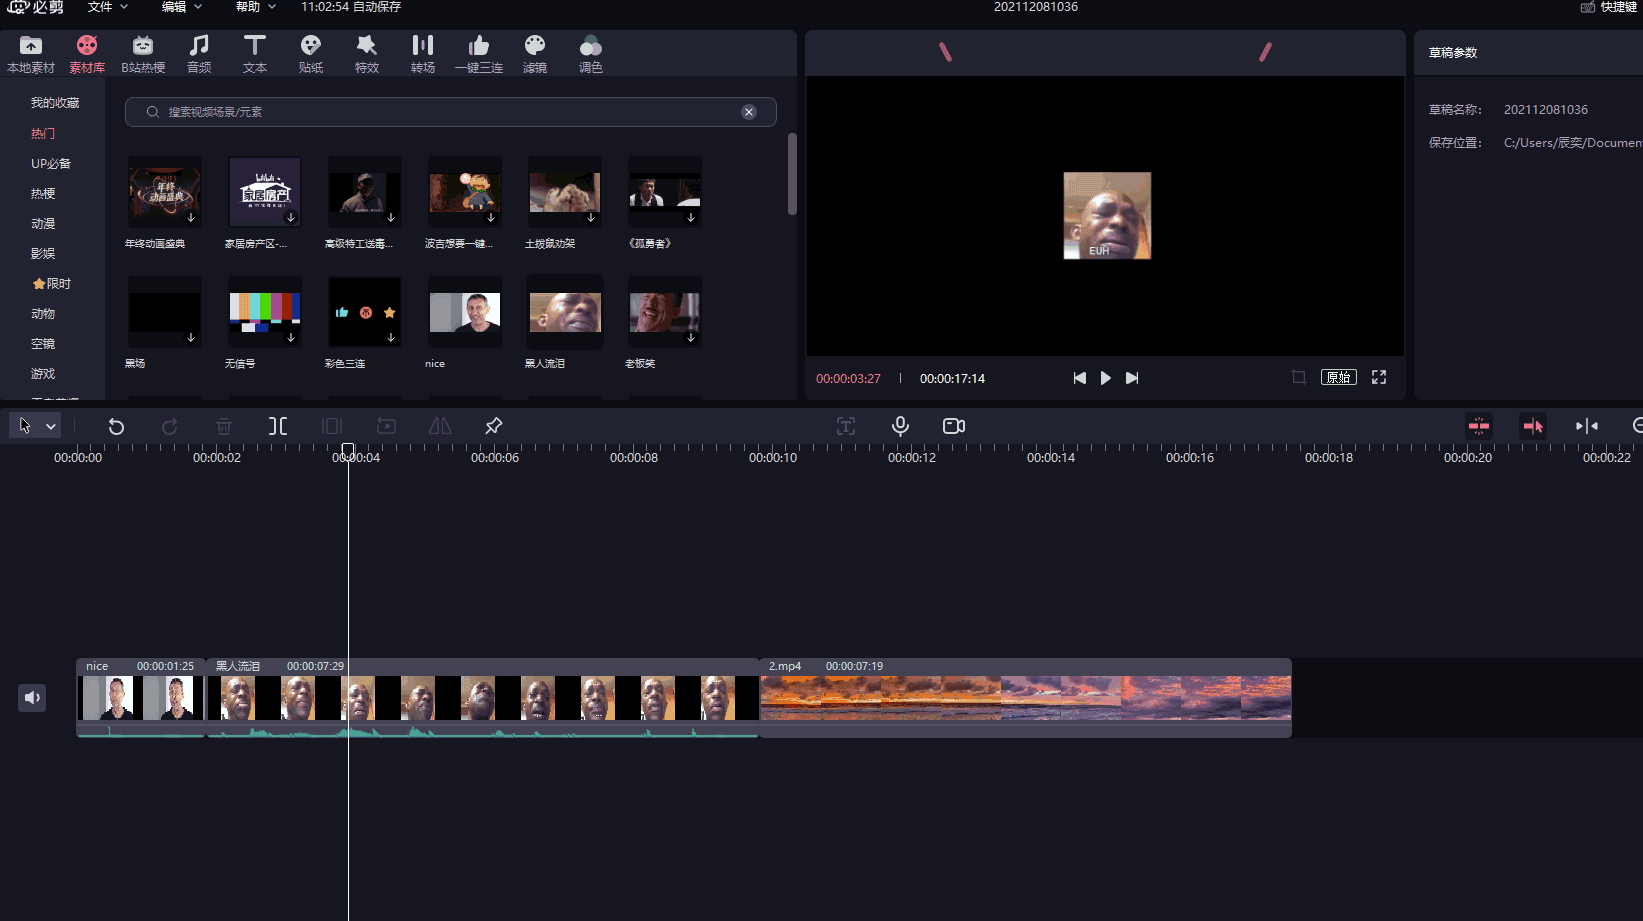
Task: Click the split clip tool icon
Action: [278, 426]
